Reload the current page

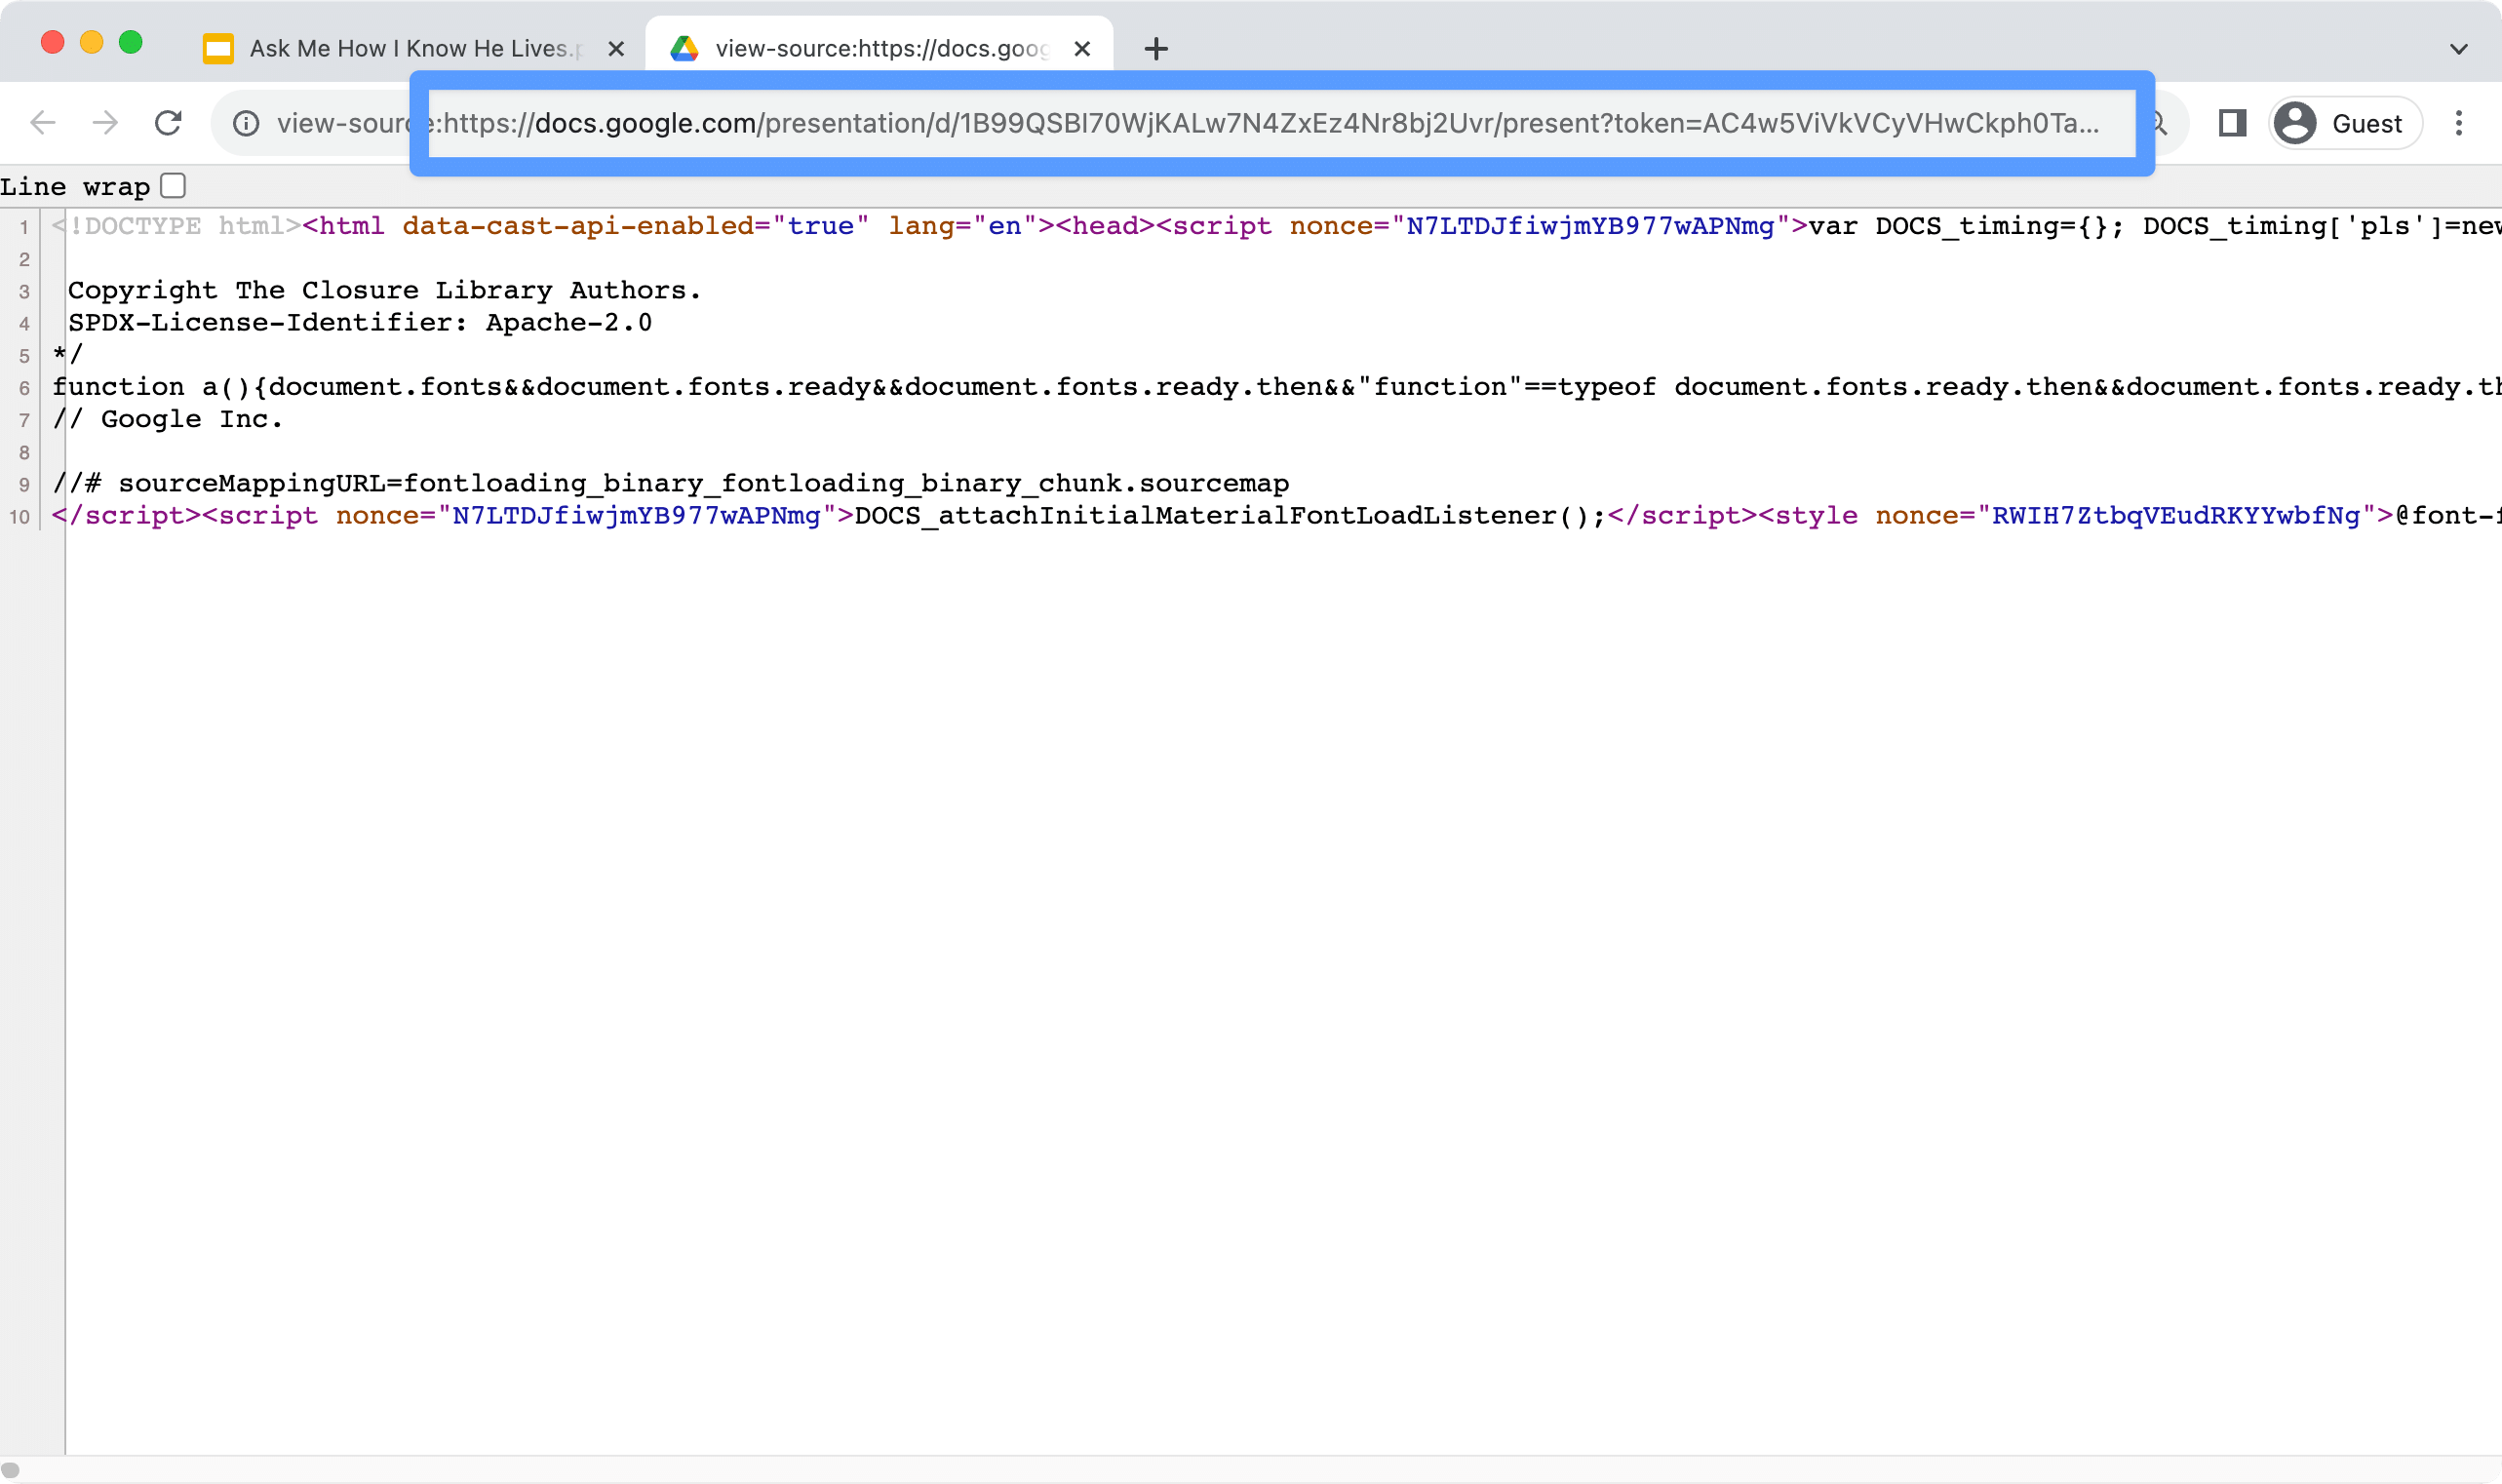(x=168, y=123)
